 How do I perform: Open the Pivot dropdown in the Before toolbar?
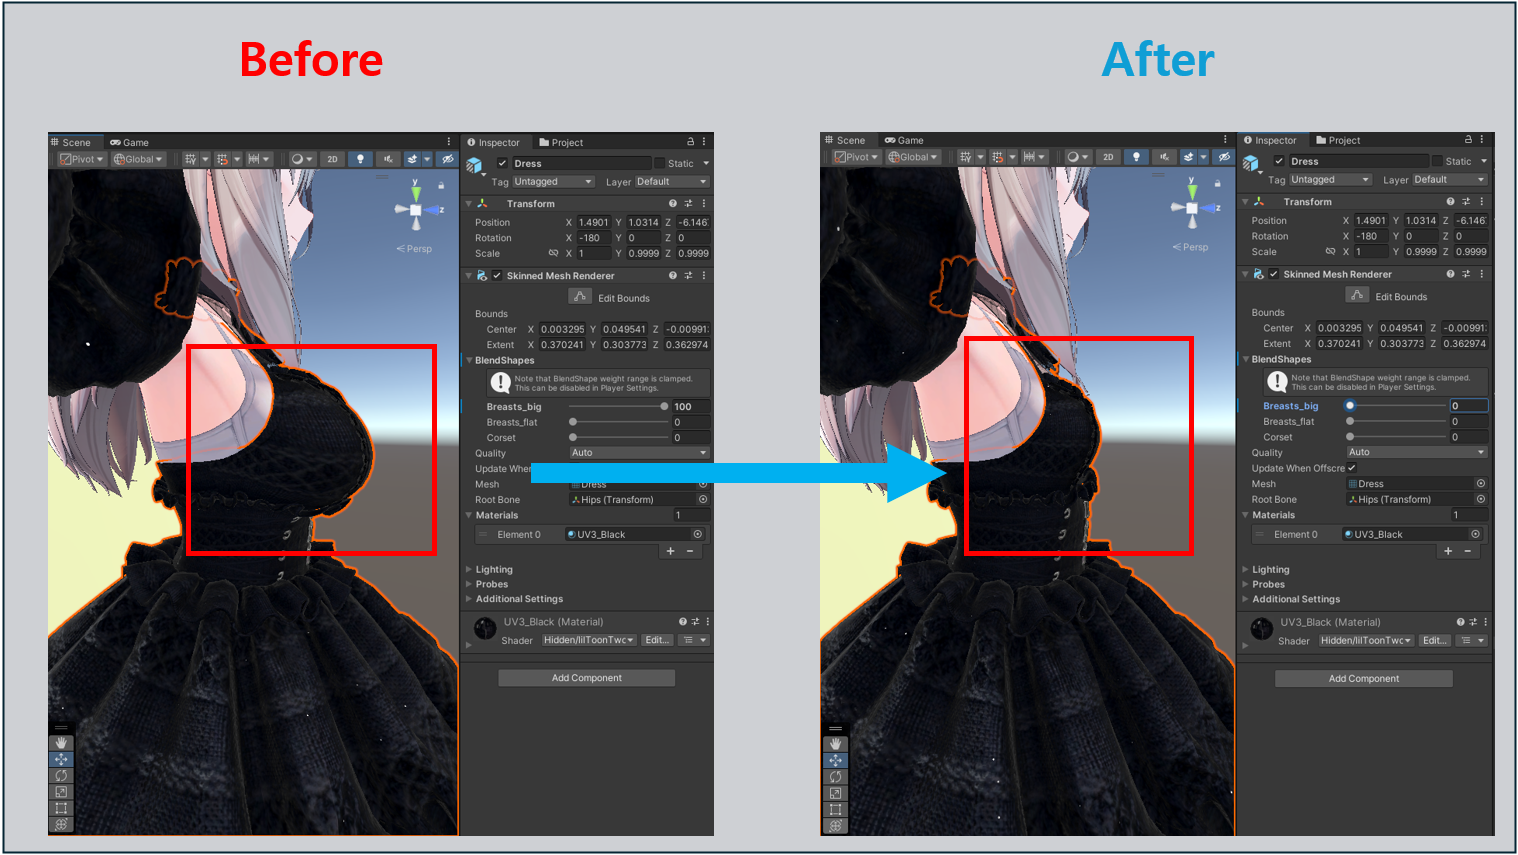pos(81,159)
